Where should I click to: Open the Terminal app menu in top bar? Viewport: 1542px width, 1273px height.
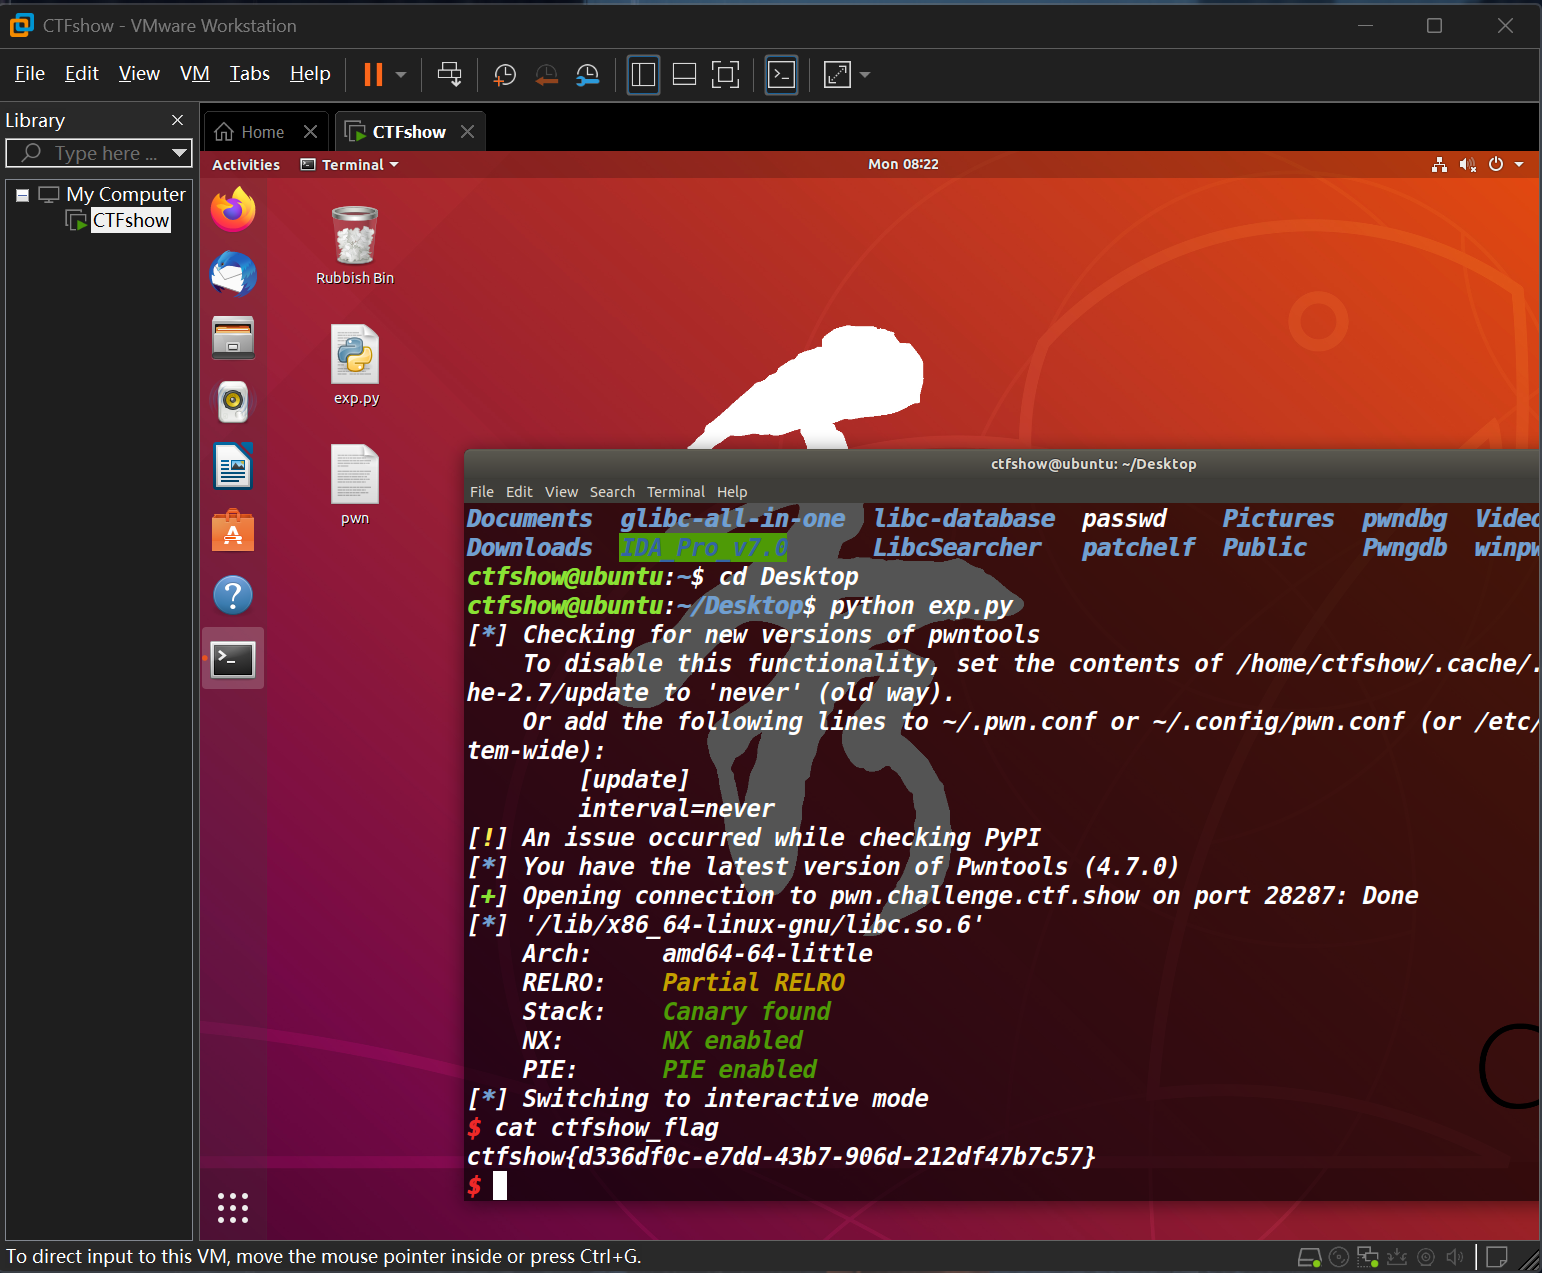[x=350, y=165]
